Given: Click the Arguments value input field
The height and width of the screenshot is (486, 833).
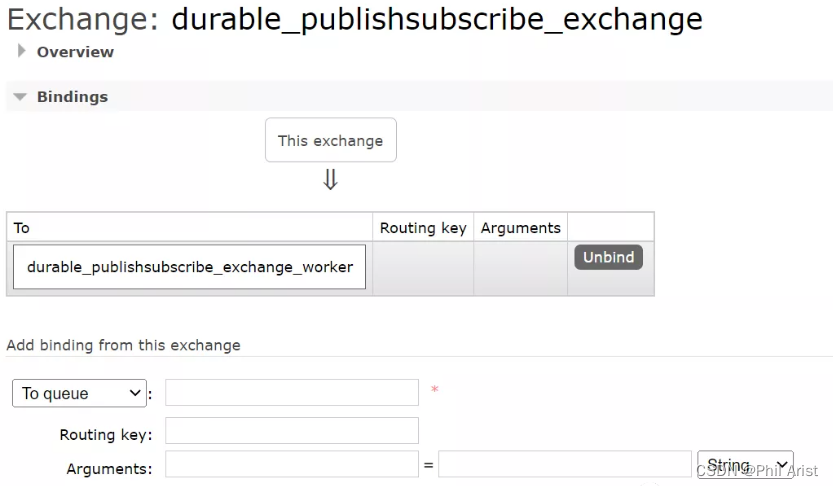Looking at the screenshot, I should (565, 464).
